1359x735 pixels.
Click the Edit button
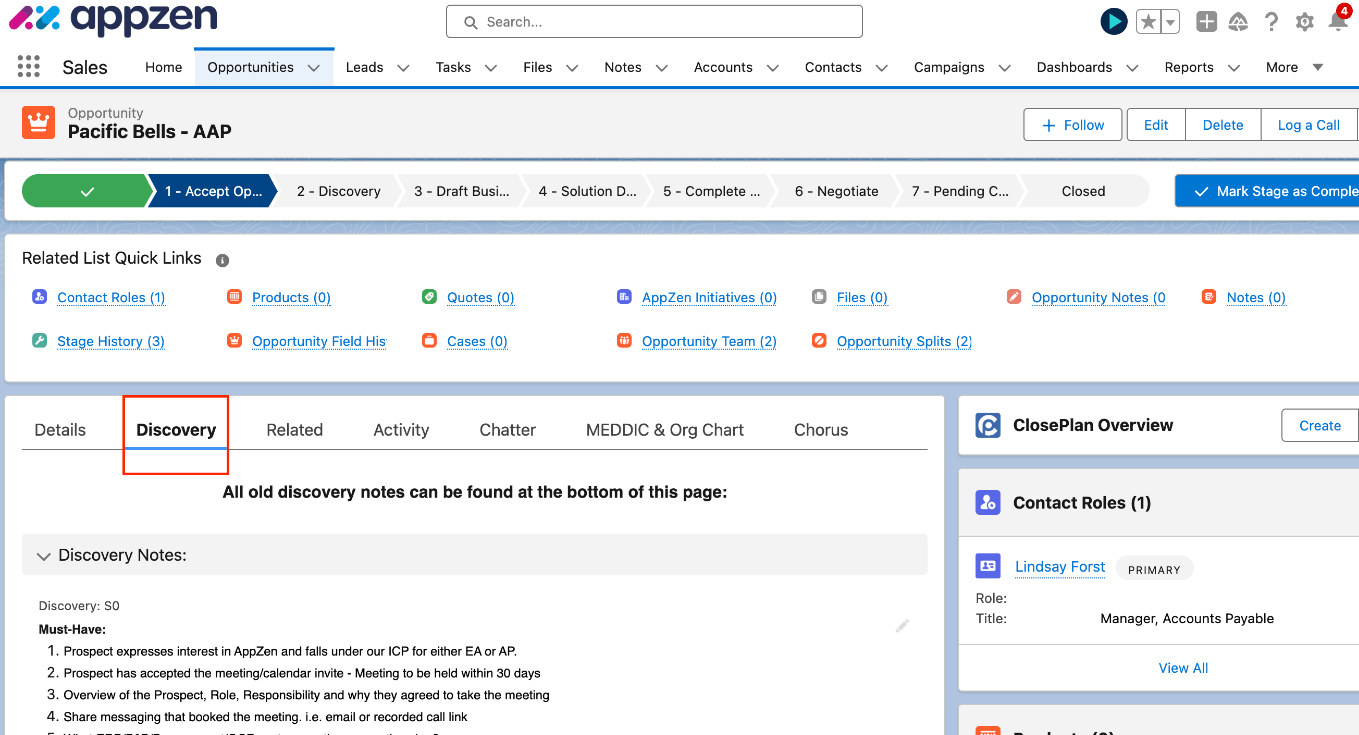click(x=1156, y=125)
